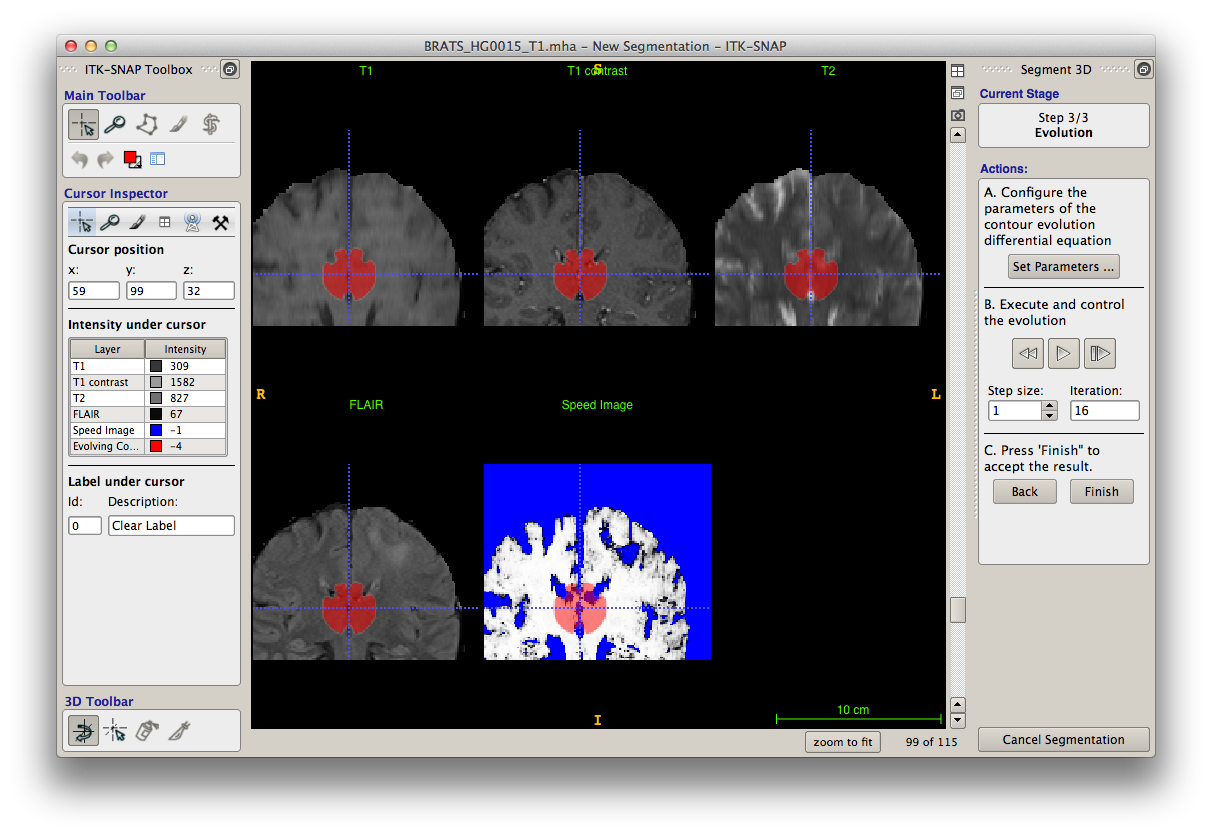Click Cancel Segmentation
1212x836 pixels.
[x=1063, y=739]
